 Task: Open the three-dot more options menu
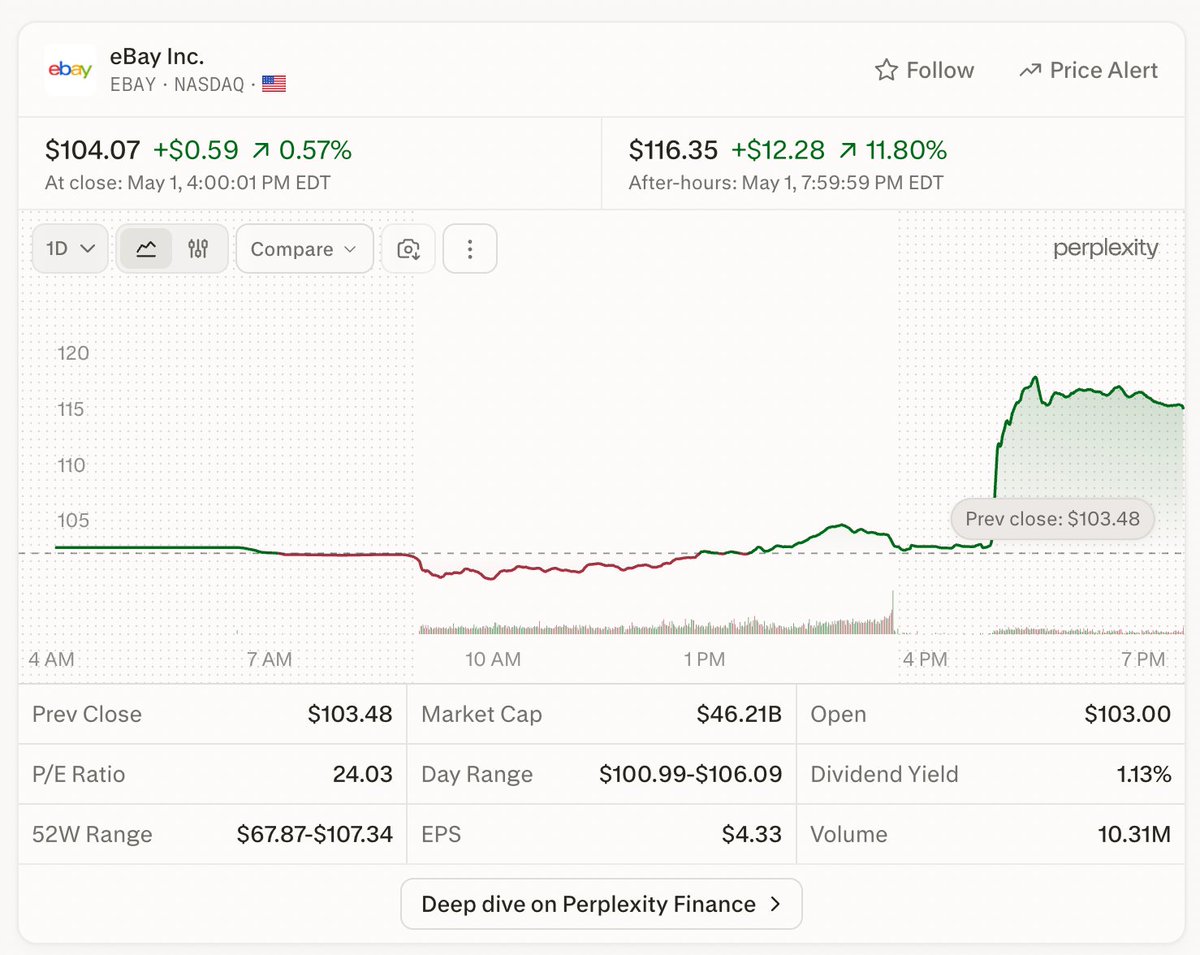(x=470, y=249)
